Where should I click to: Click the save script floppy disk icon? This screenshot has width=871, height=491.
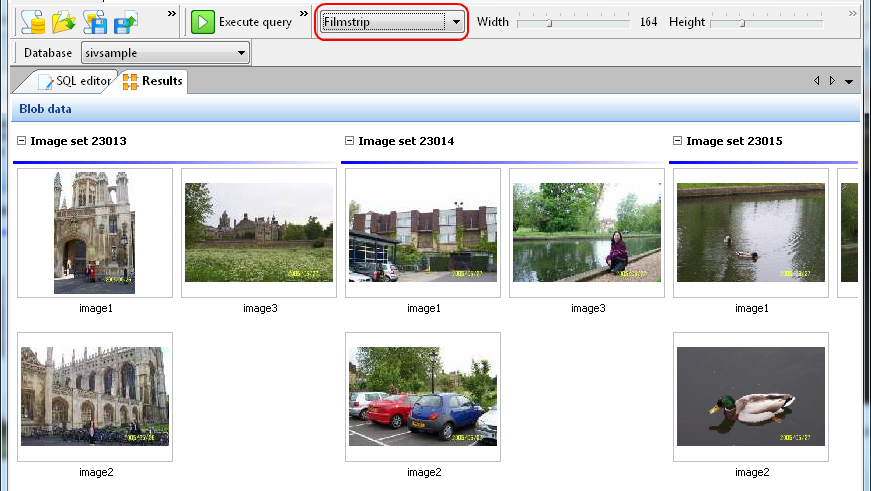coord(95,21)
